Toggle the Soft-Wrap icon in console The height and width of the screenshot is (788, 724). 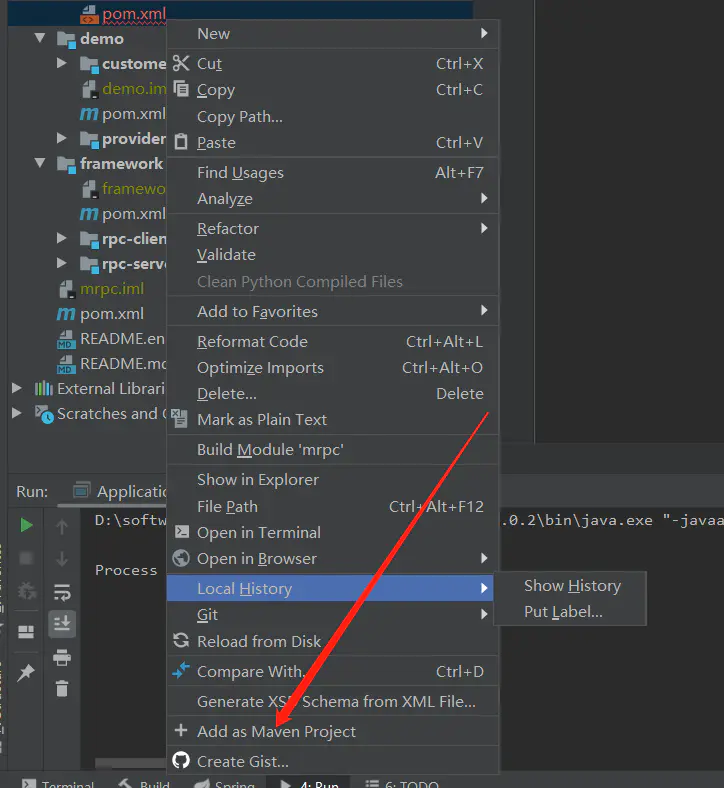pos(62,593)
